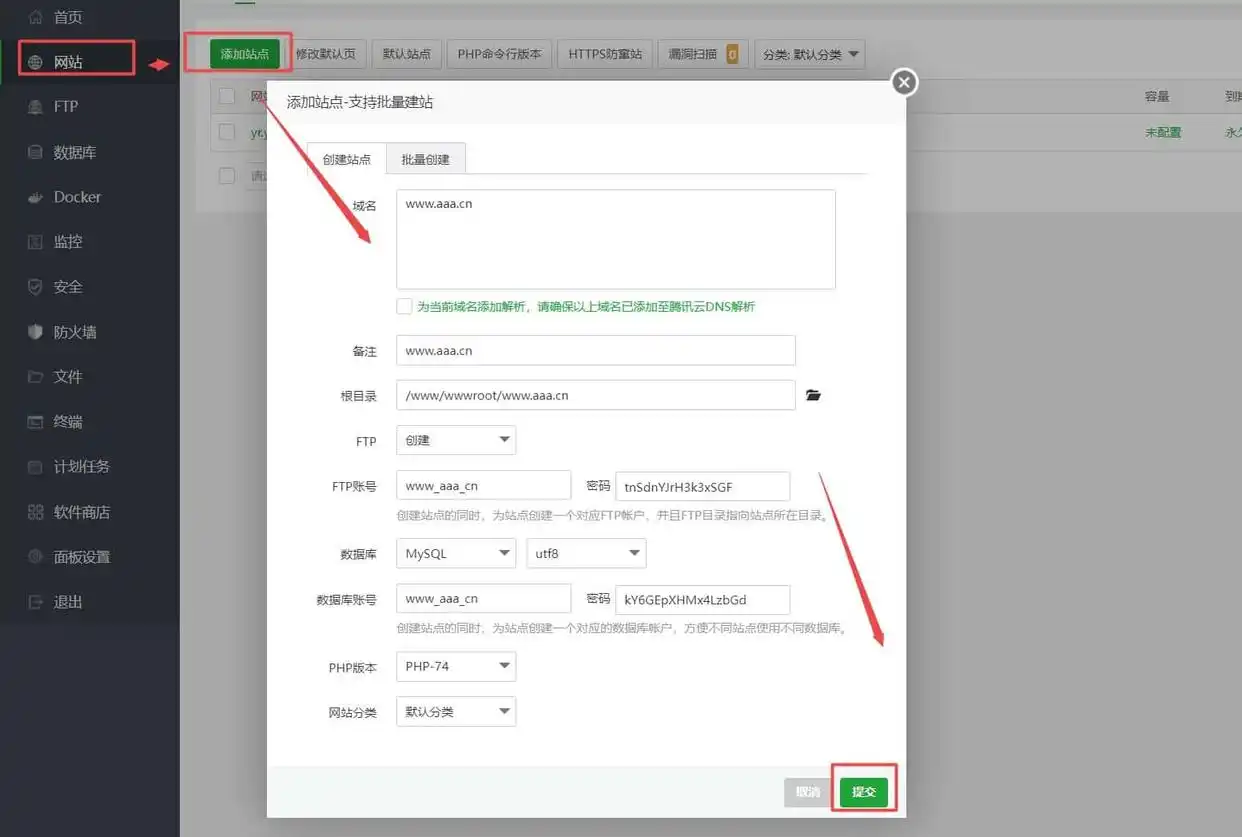The width and height of the screenshot is (1242, 837).
Task: Click the 退出 logout icon
Action: click(x=36, y=602)
